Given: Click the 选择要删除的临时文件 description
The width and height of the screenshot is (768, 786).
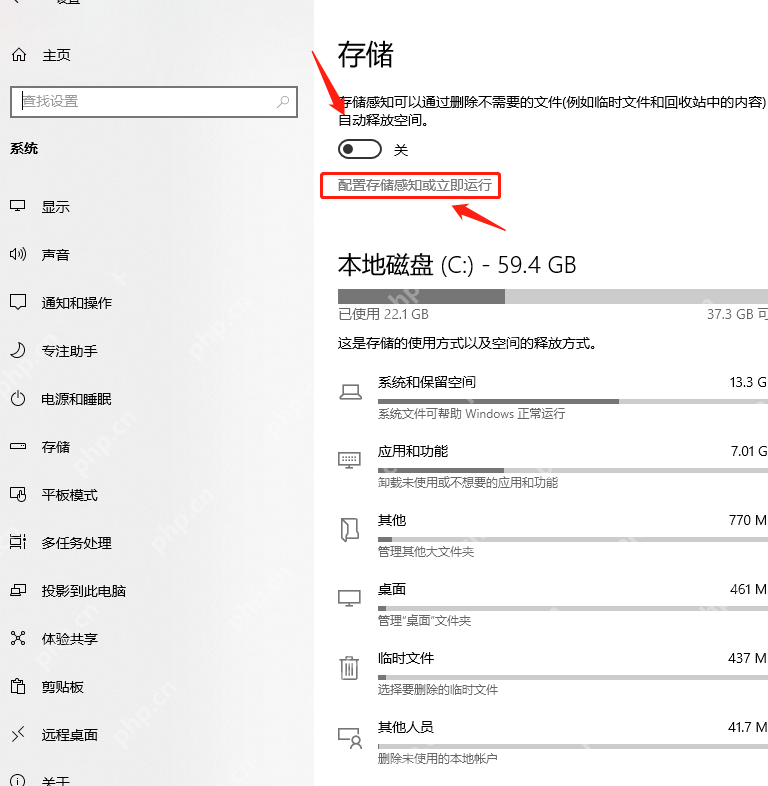Looking at the screenshot, I should (x=438, y=690).
